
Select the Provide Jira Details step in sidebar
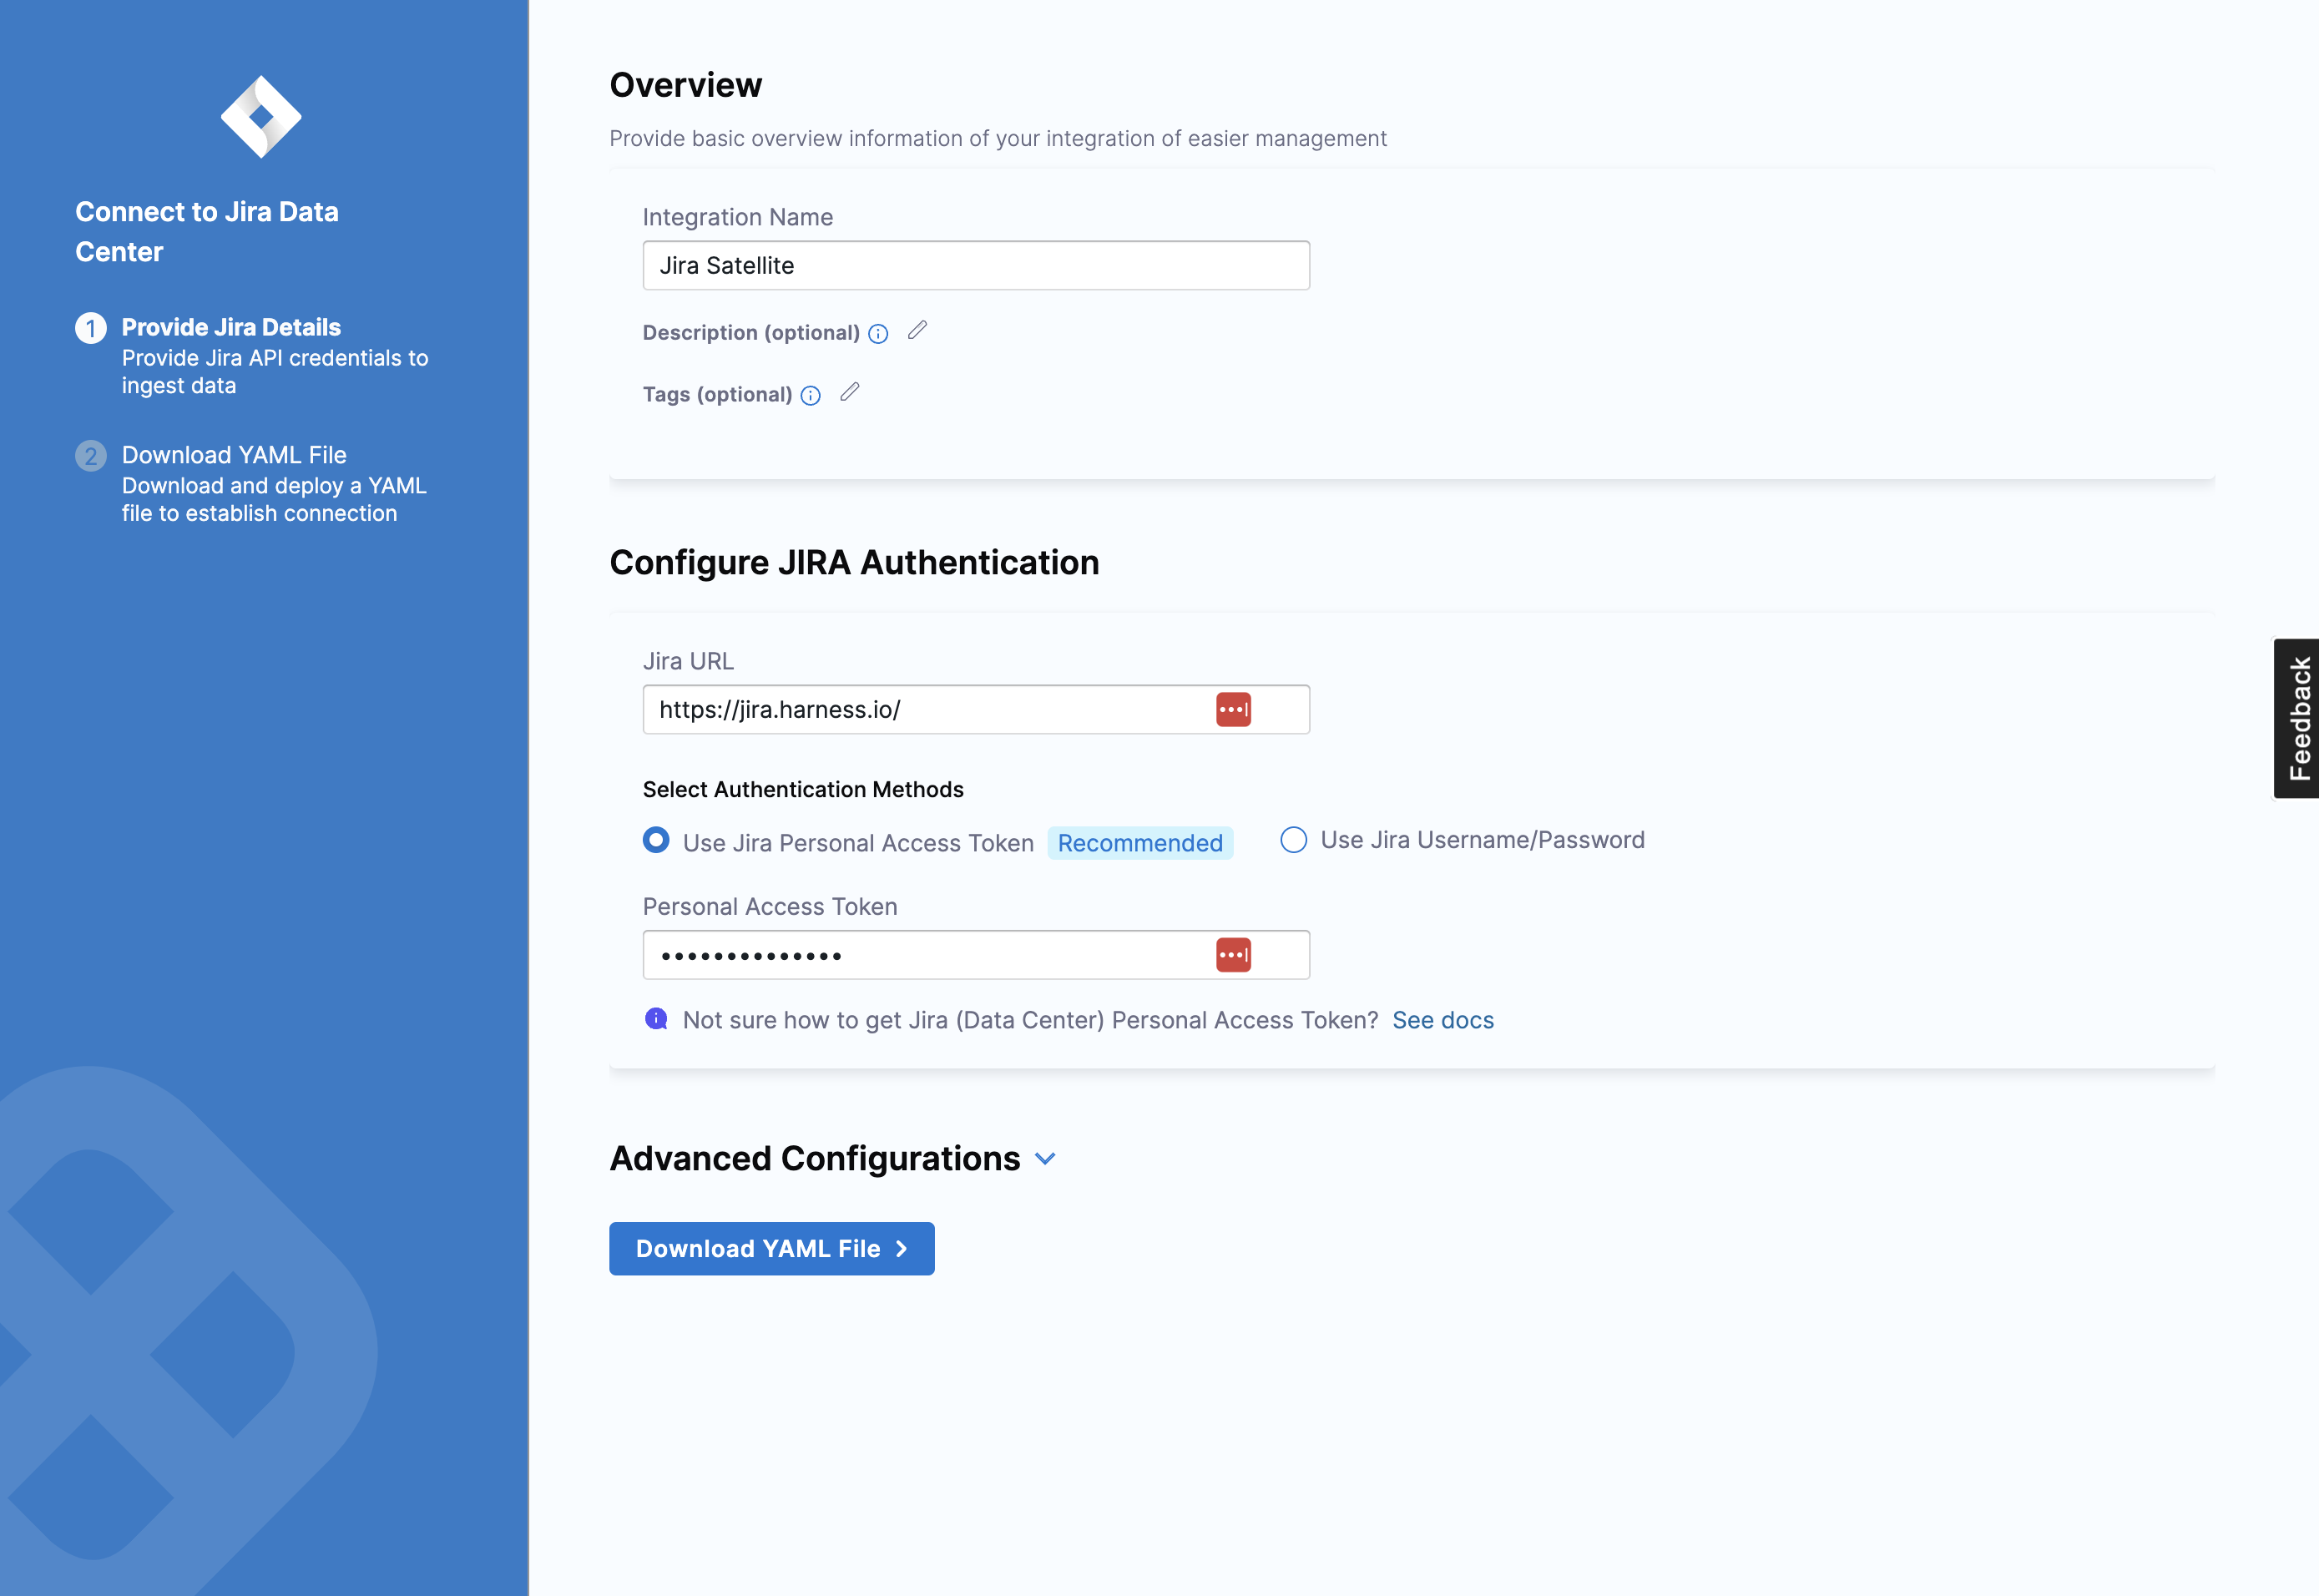[x=231, y=327]
